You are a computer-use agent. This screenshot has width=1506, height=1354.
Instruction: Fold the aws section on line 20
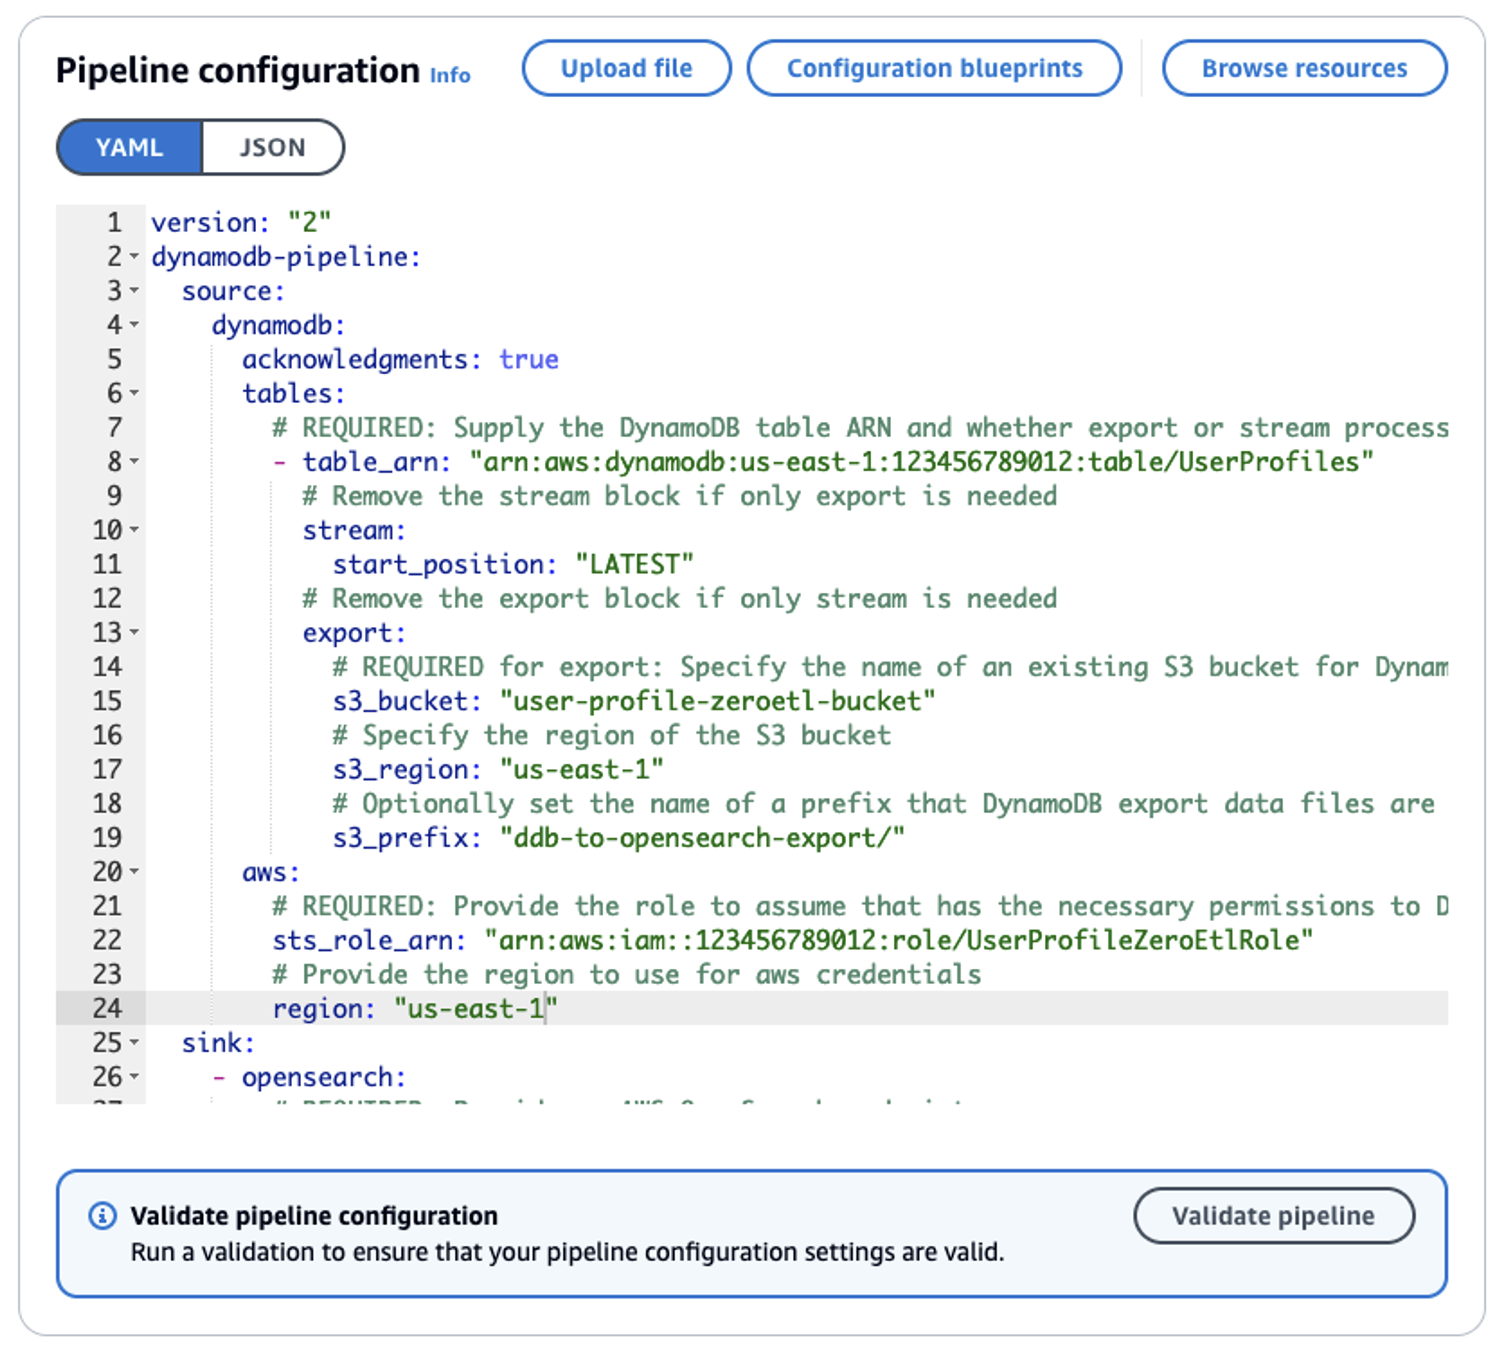point(134,872)
